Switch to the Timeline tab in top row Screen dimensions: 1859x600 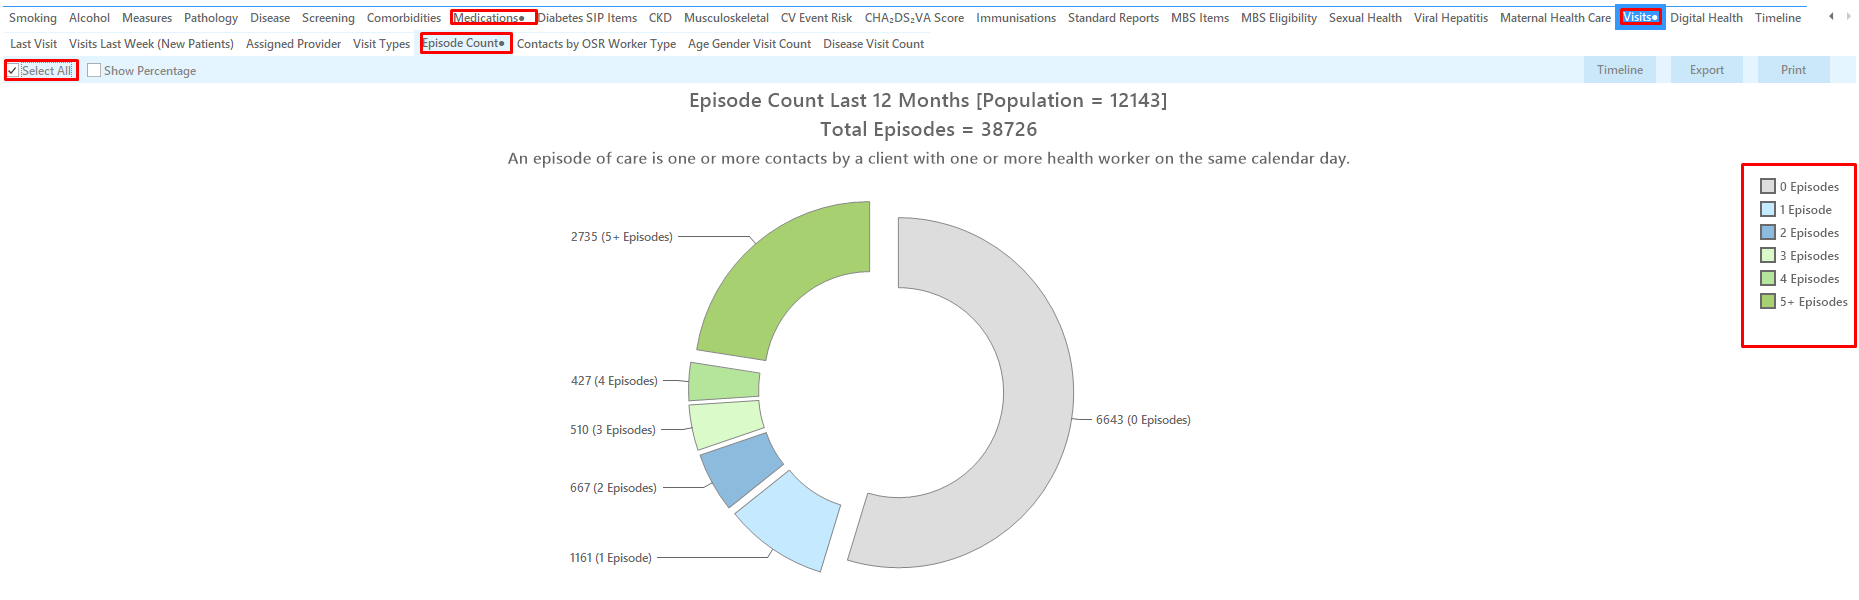pyautogui.click(x=1778, y=18)
